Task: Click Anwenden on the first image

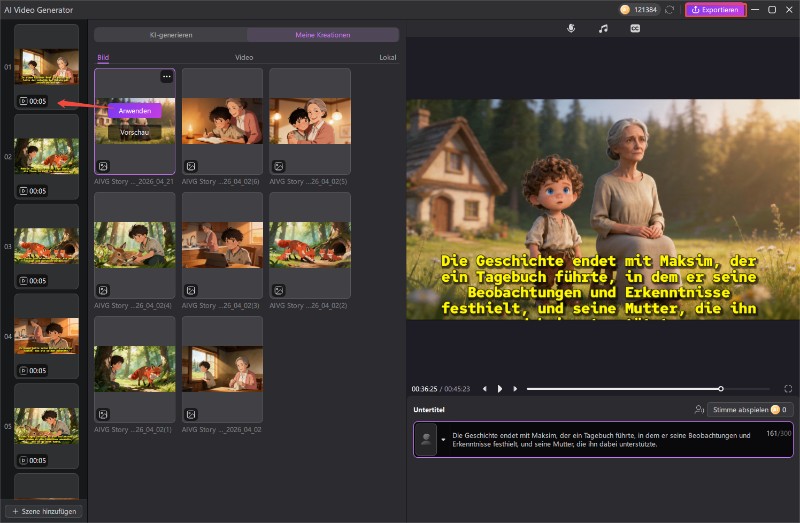Action: (x=134, y=111)
